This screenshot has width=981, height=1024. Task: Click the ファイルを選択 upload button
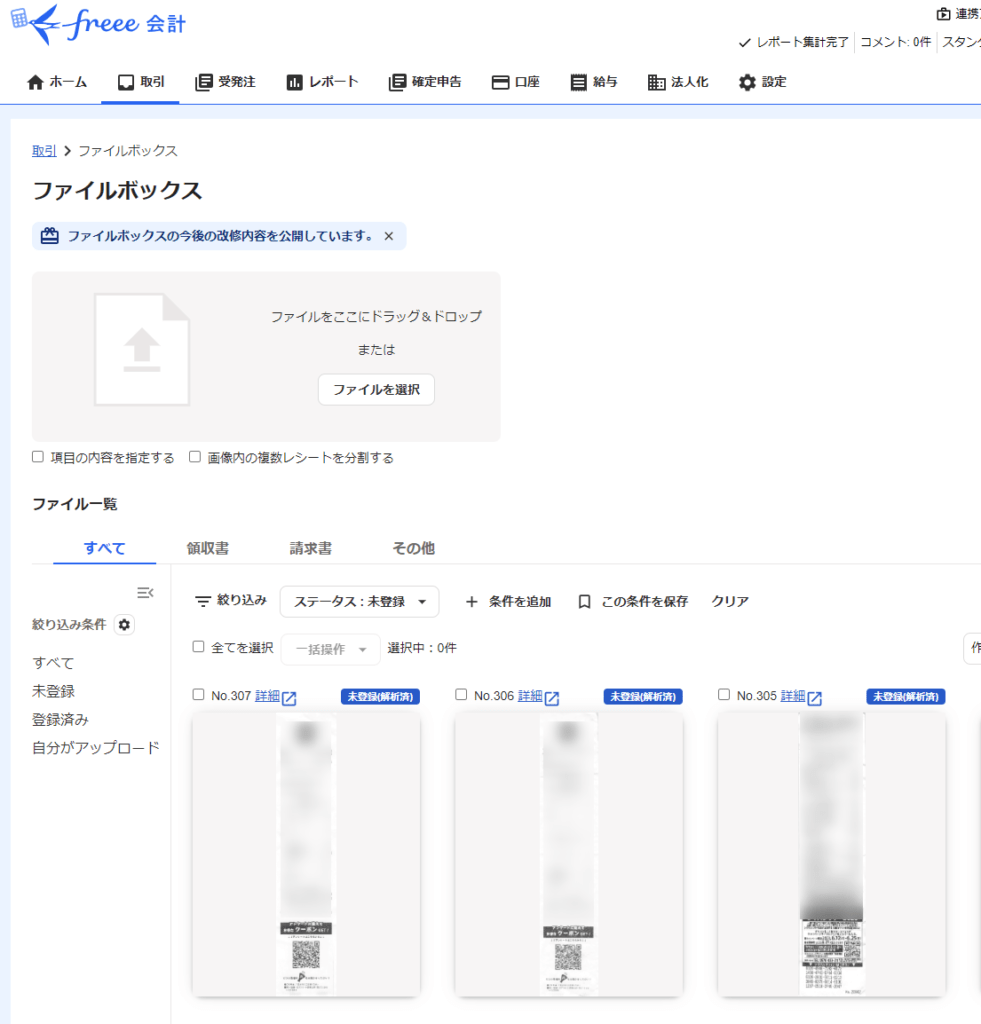tap(376, 390)
